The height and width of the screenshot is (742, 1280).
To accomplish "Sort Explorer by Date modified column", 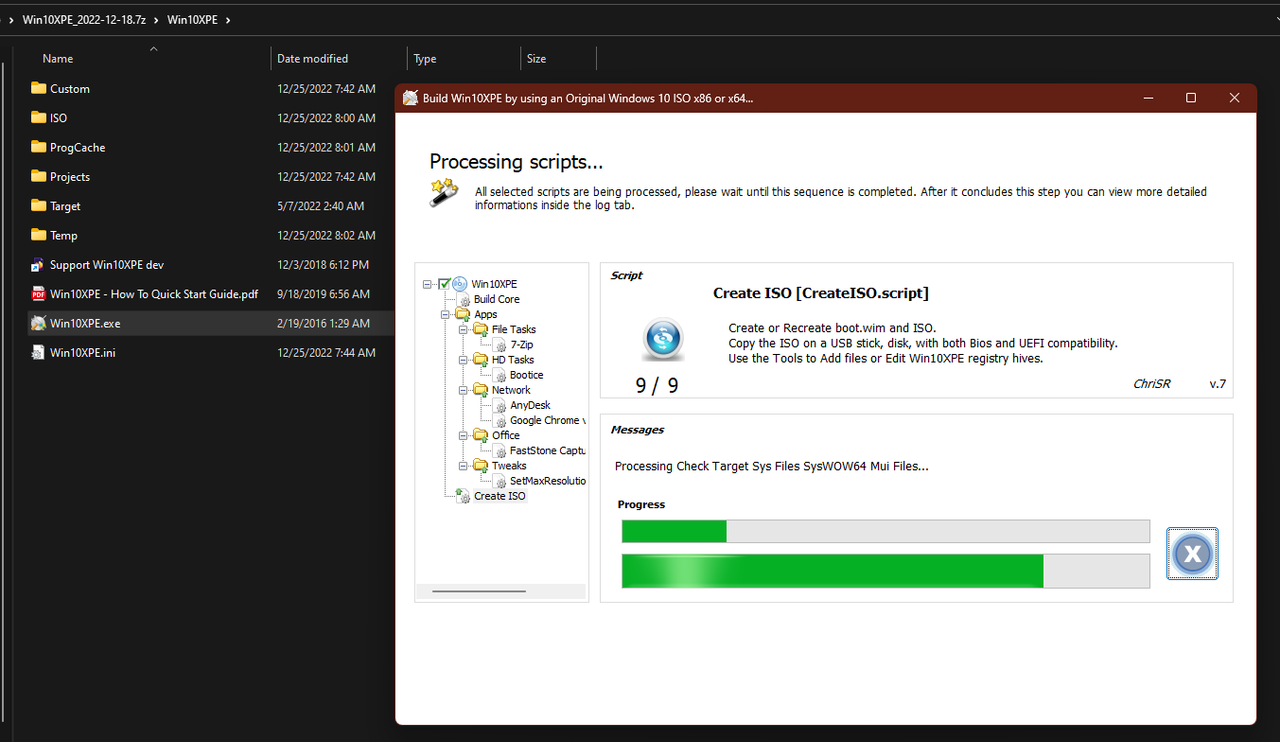I will pos(312,59).
